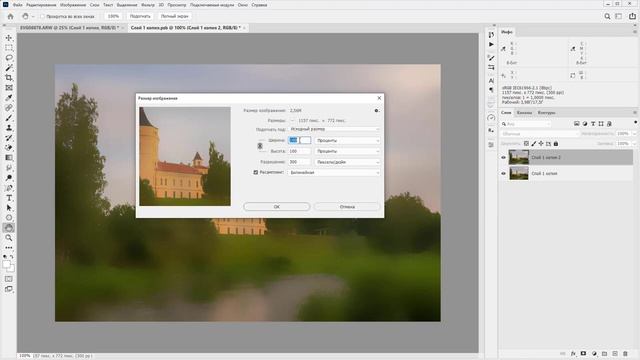
Task: Click the Home icon in options bar
Action: click(x=11, y=16)
